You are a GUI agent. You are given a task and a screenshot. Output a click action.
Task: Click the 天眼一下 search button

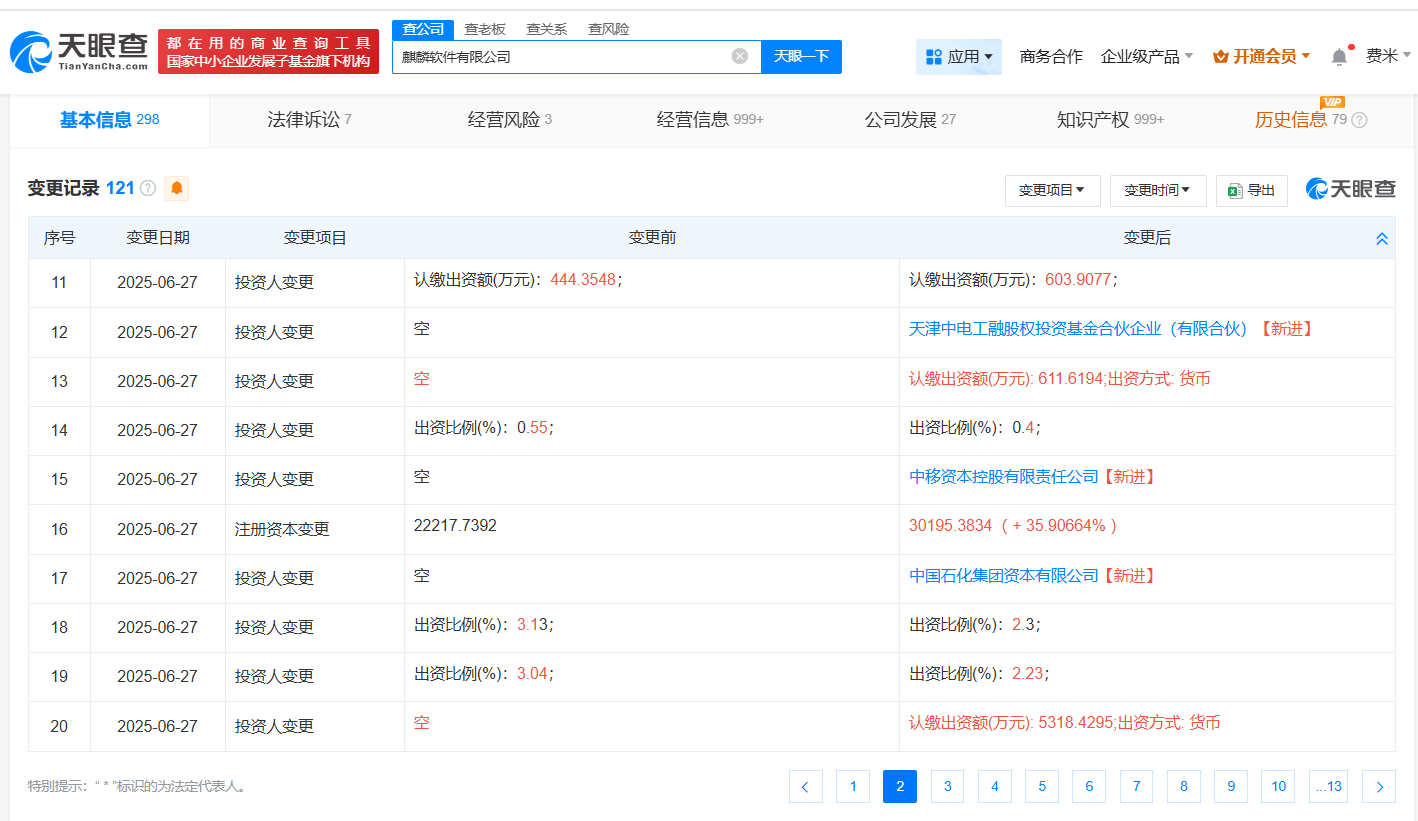click(x=801, y=57)
